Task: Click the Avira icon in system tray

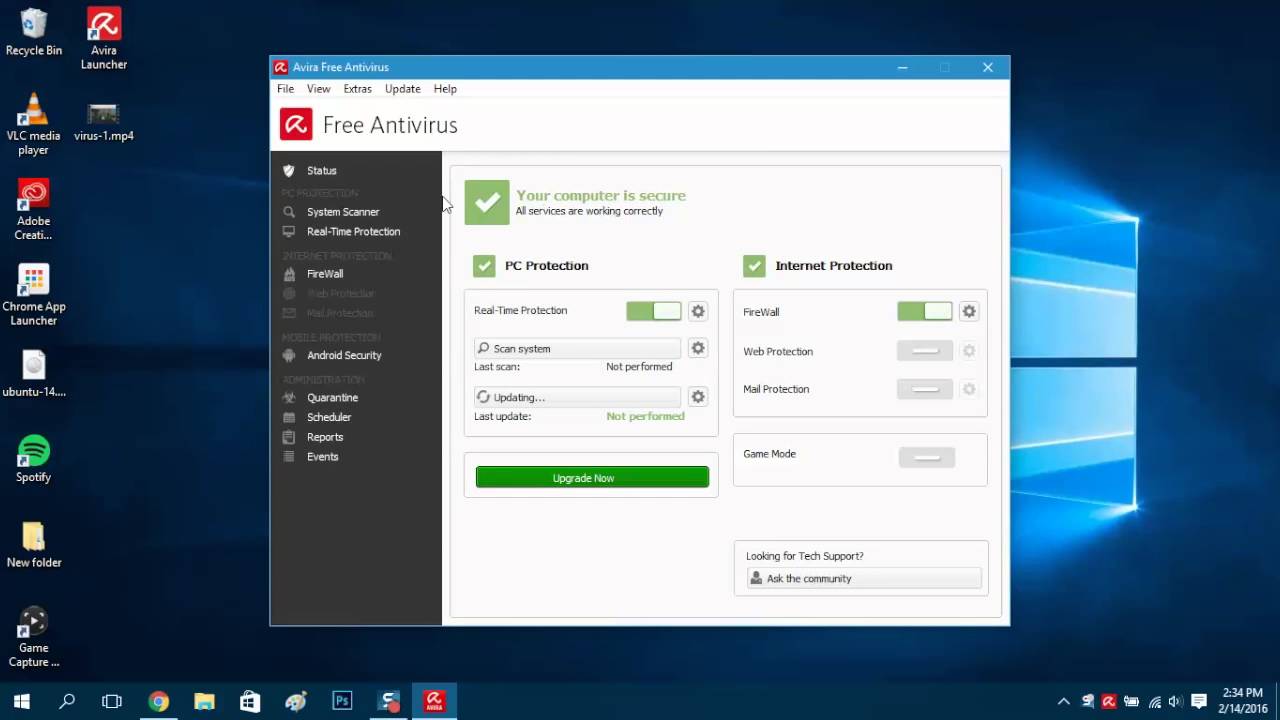Action: tap(1109, 701)
